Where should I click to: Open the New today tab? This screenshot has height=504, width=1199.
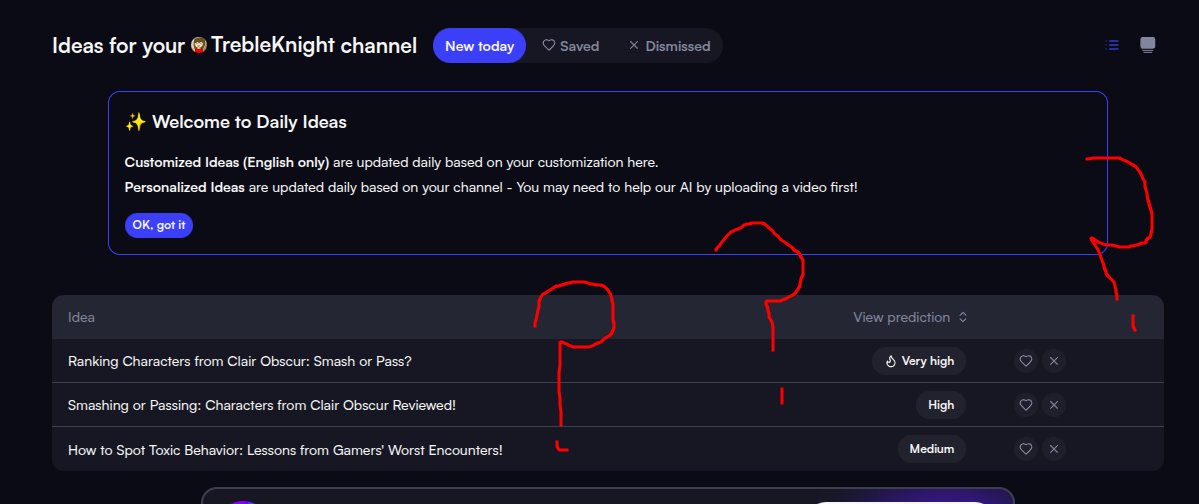click(479, 46)
